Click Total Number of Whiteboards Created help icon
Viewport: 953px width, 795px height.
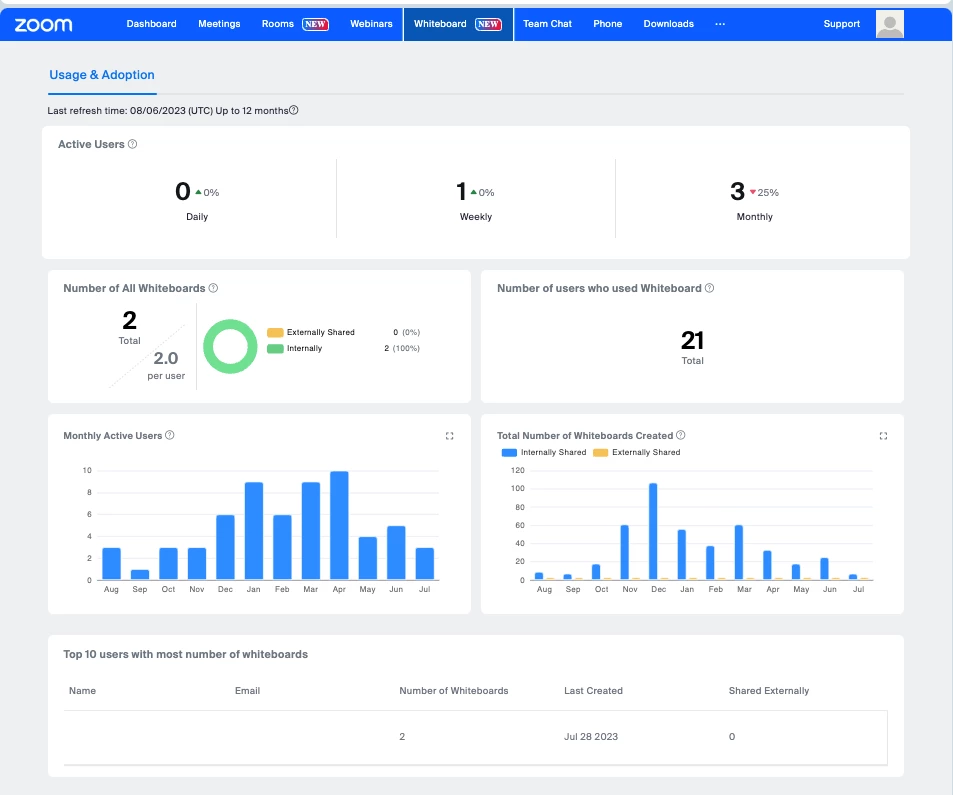[681, 435]
